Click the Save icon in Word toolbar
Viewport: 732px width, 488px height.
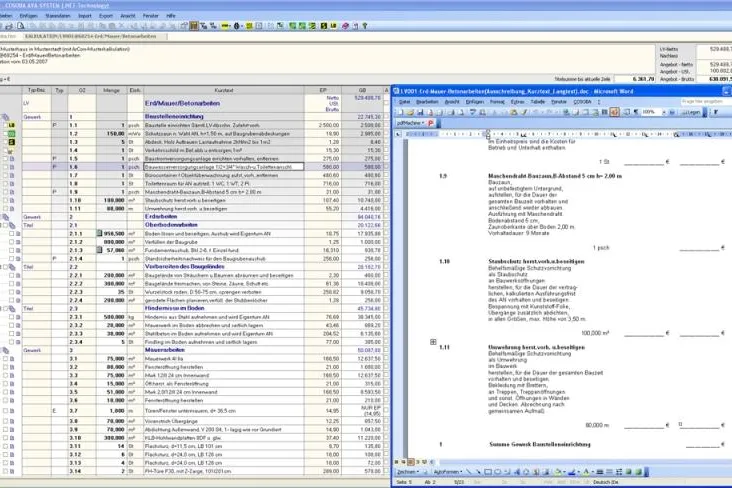point(420,112)
